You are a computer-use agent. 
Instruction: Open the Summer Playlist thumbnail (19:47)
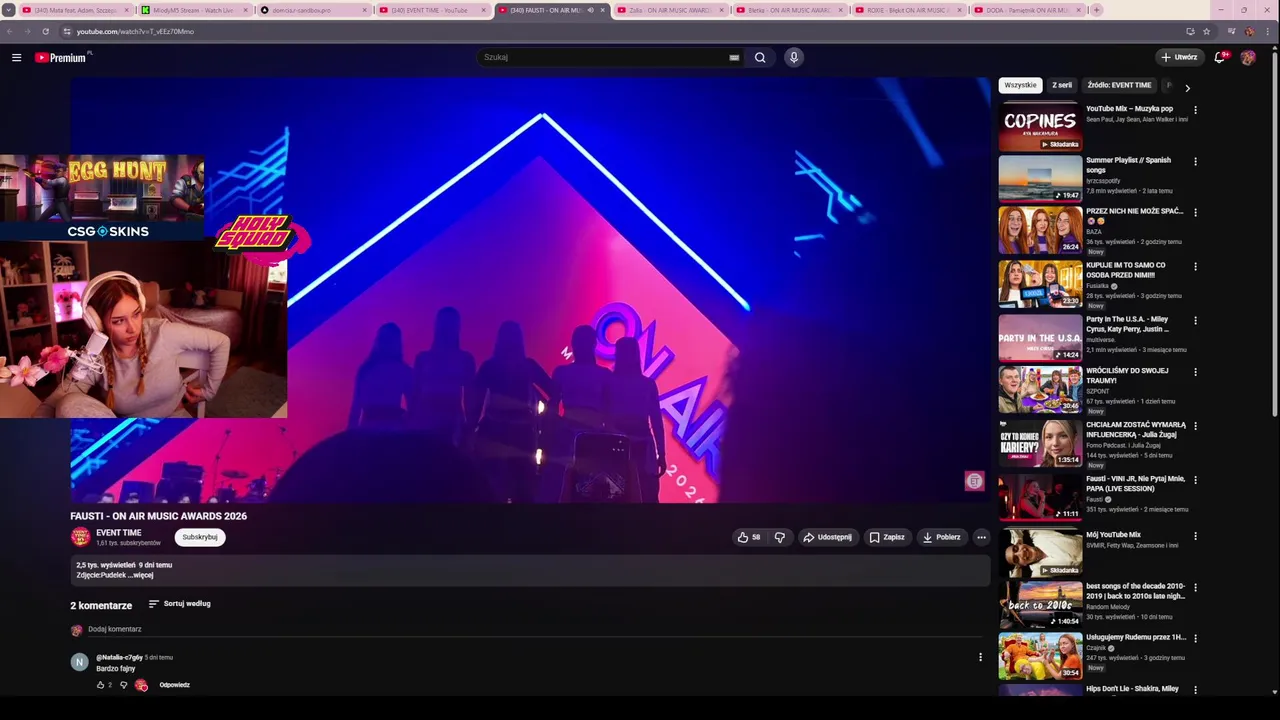tap(1040, 178)
